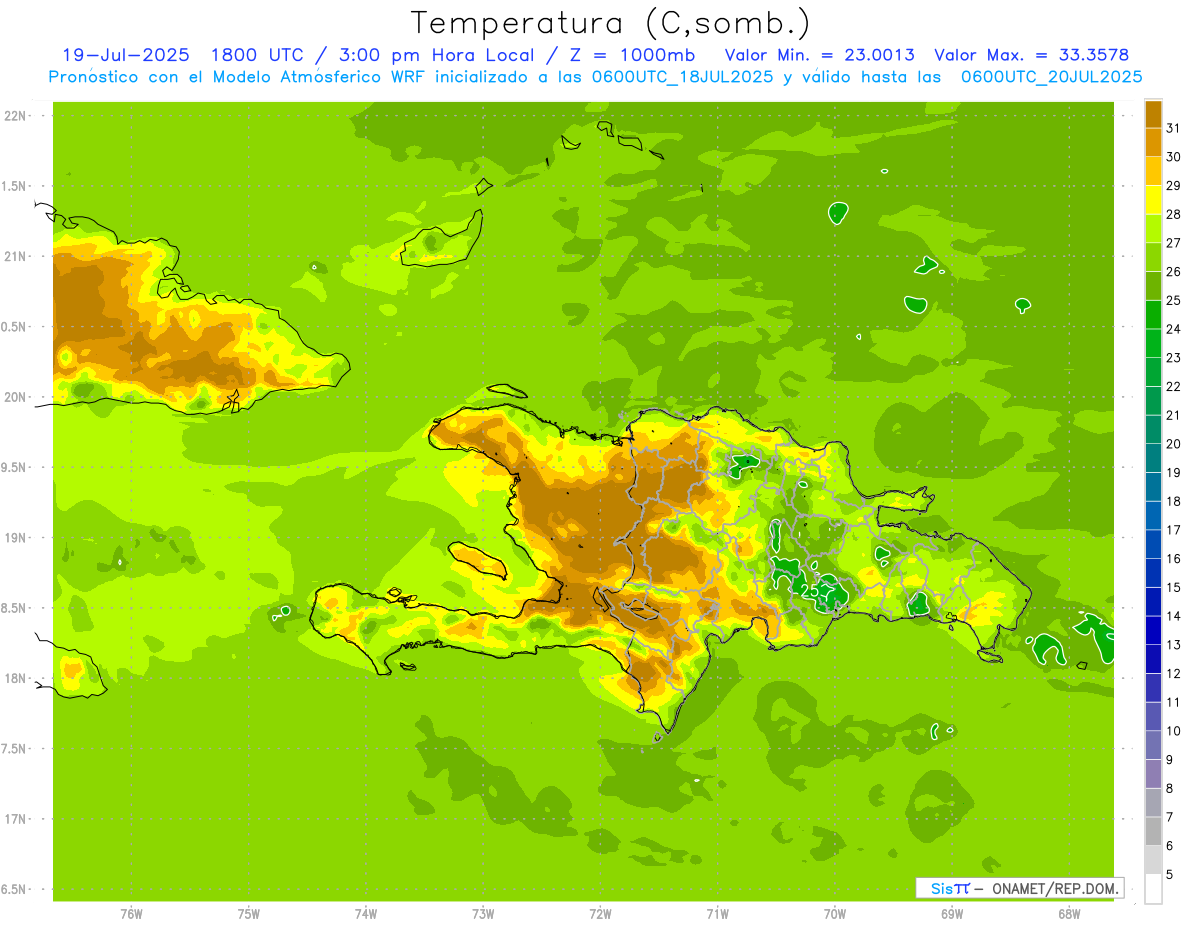Click the '73W' longitude label

483,914
